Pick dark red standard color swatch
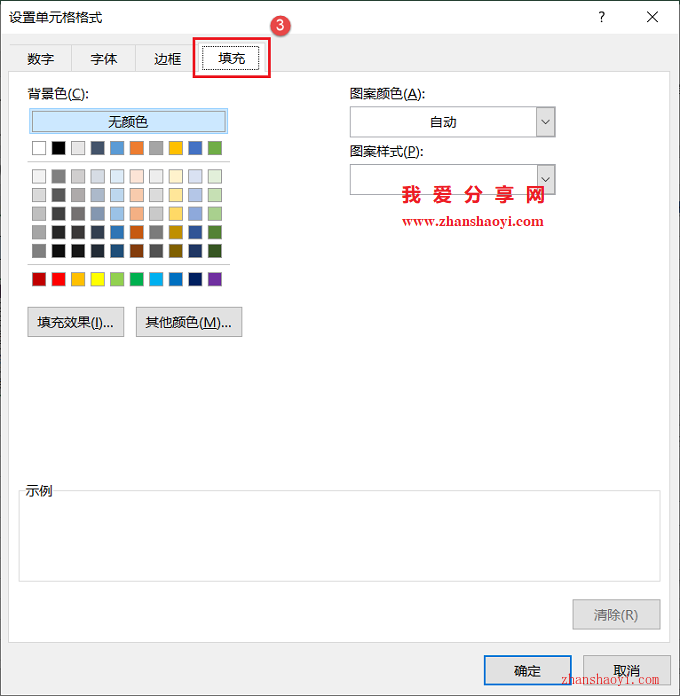 point(39,279)
